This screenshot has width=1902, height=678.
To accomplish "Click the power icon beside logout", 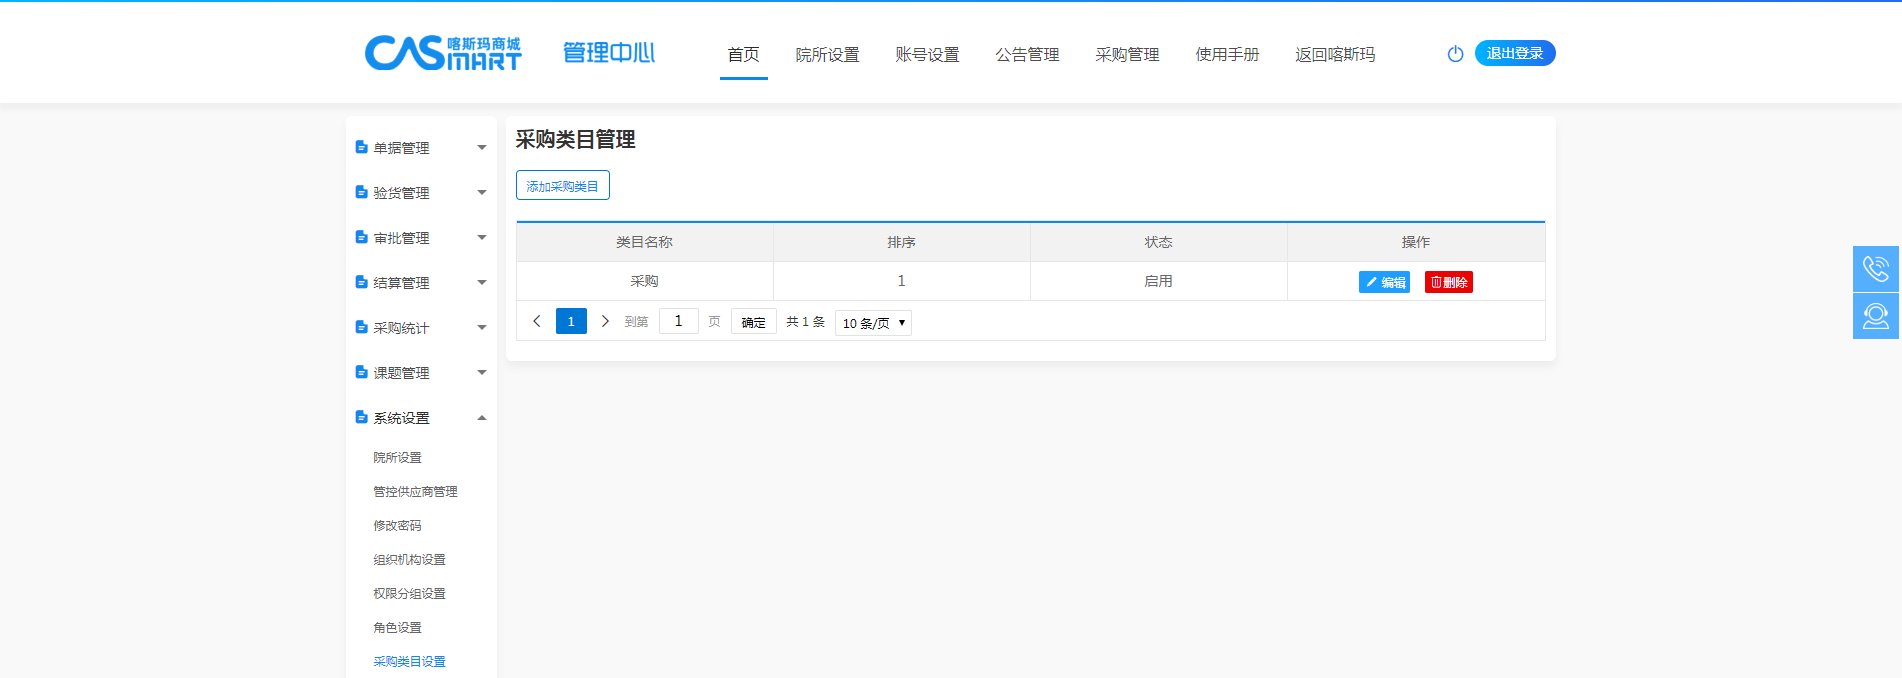I will point(1455,54).
